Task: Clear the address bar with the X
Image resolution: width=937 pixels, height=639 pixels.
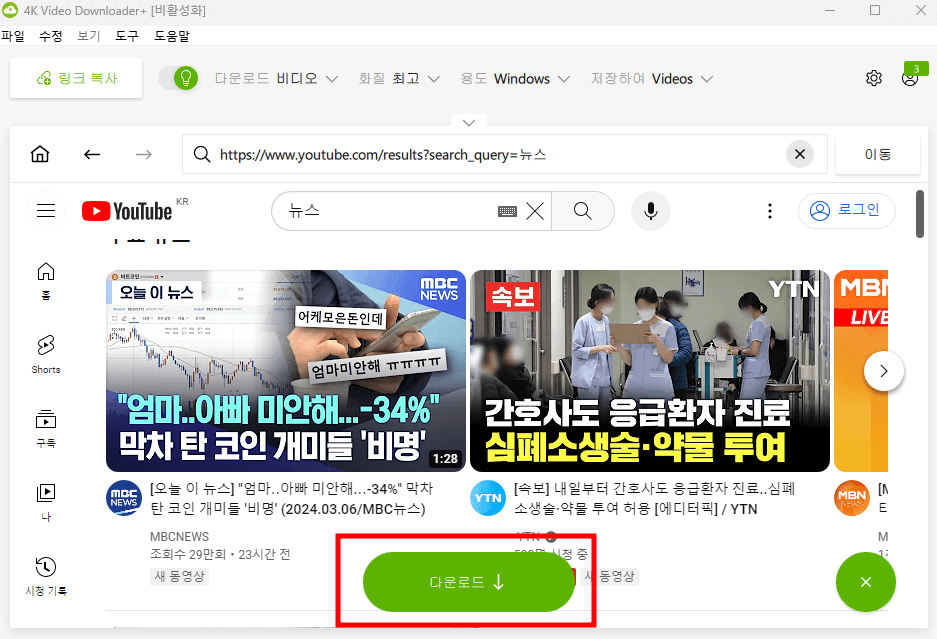Action: (x=800, y=154)
